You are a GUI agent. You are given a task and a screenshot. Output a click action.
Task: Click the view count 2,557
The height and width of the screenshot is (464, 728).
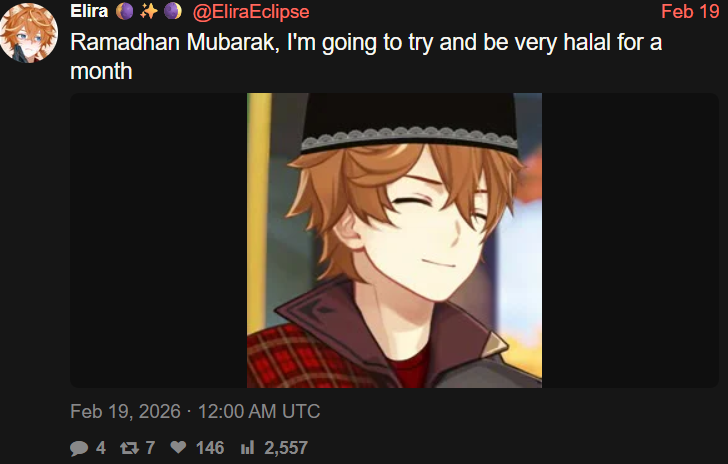coord(286,448)
